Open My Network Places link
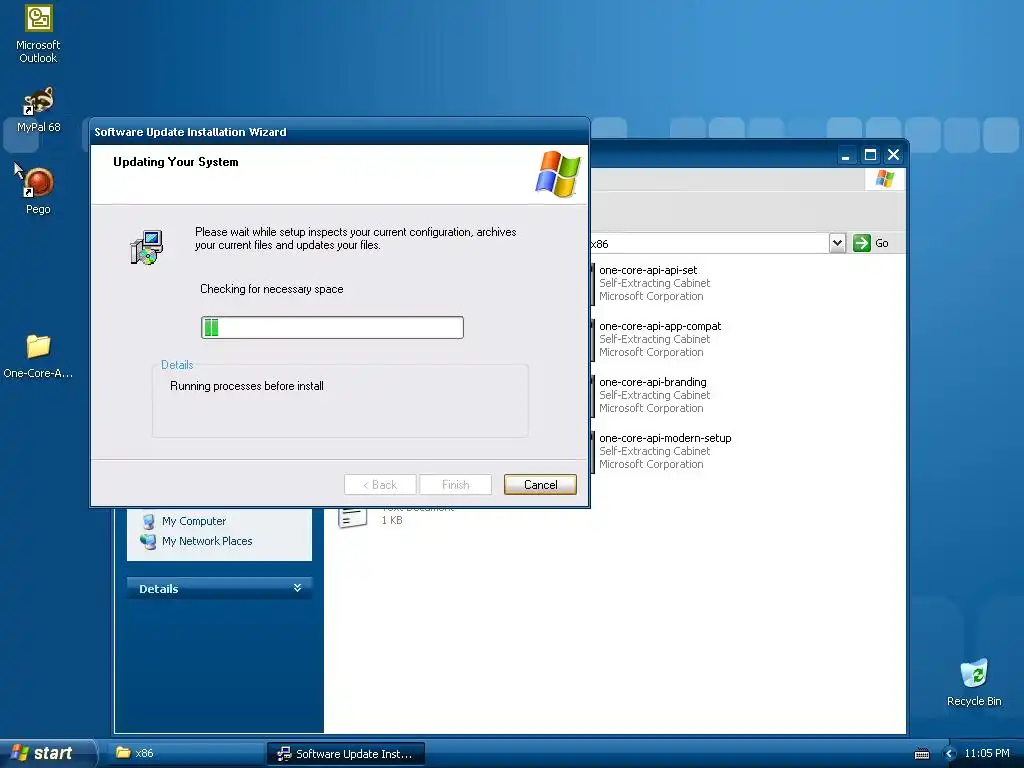Image resolution: width=1024 pixels, height=768 pixels. coord(207,541)
